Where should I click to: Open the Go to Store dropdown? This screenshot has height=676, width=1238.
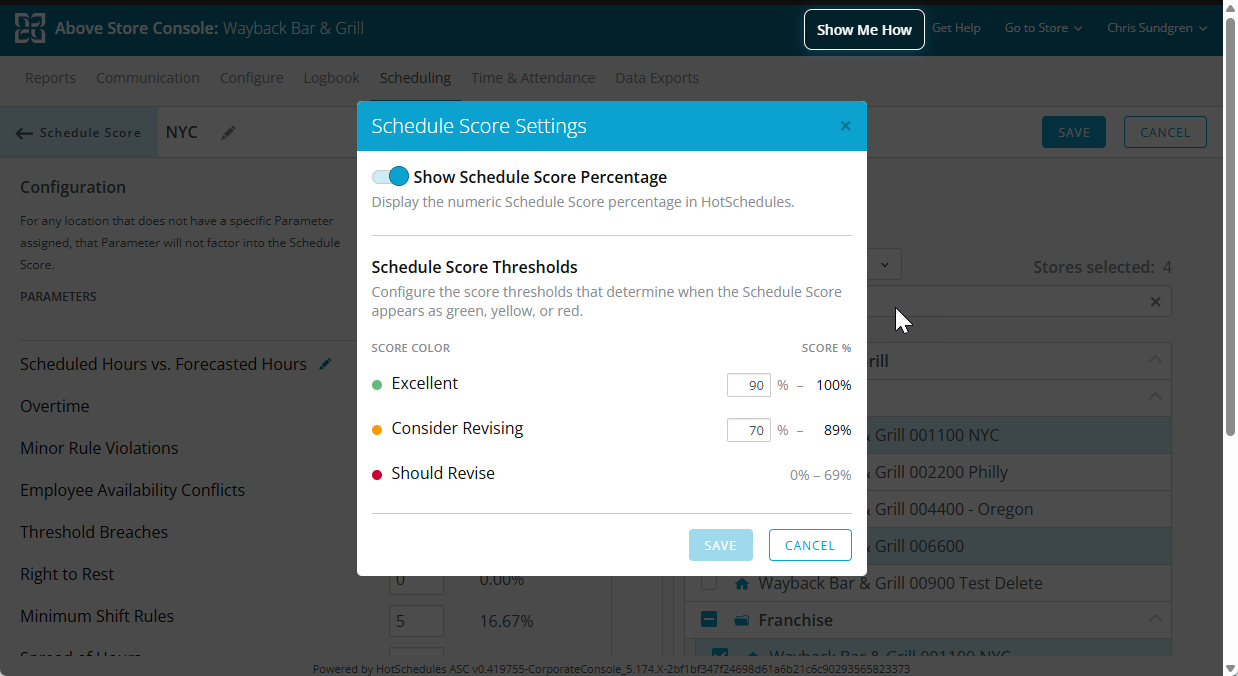click(x=1043, y=28)
